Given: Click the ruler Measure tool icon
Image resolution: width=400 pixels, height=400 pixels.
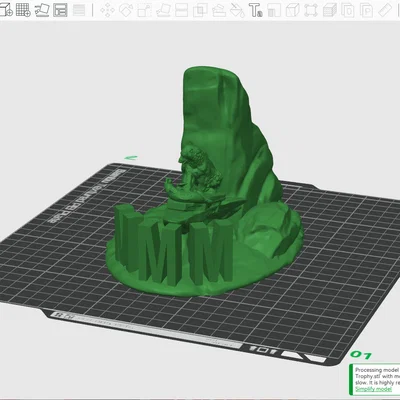Looking at the screenshot, I should click(x=385, y=10).
